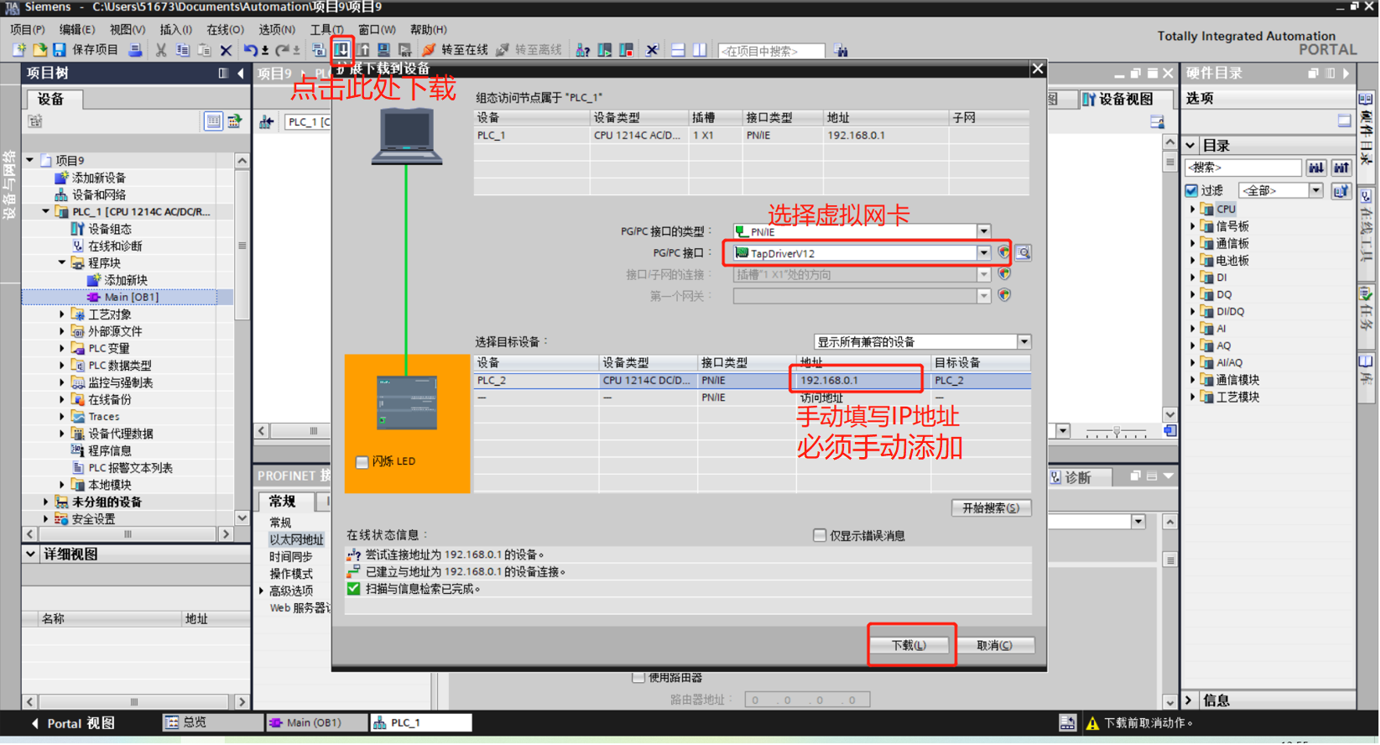Click the 开始搜索(S) button
This screenshot has width=1380, height=745.
click(x=991, y=508)
